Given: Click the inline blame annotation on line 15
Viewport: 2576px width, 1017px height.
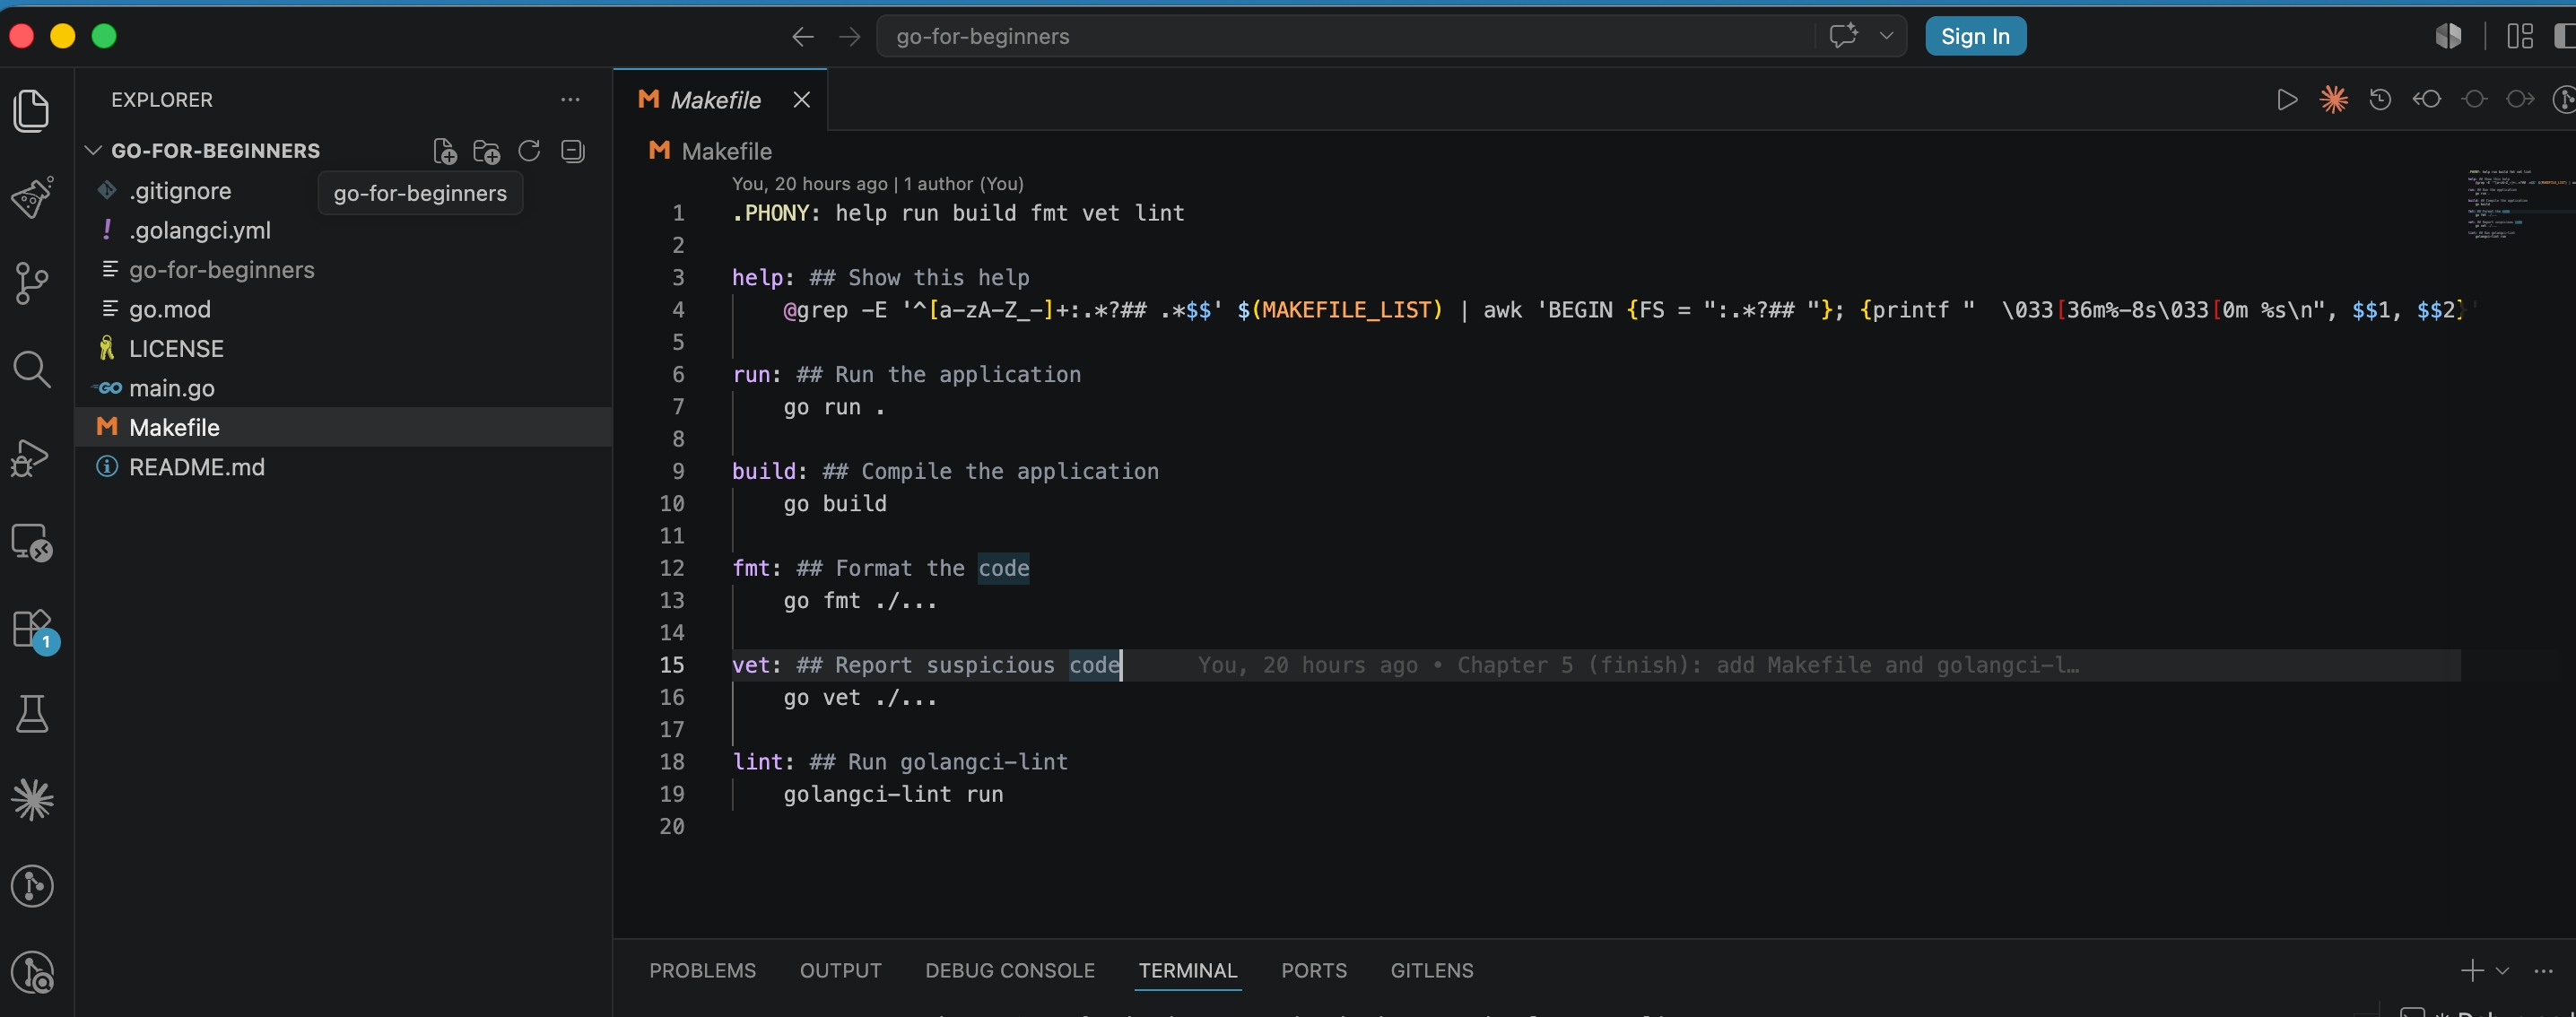Looking at the screenshot, I should pos(1637,665).
